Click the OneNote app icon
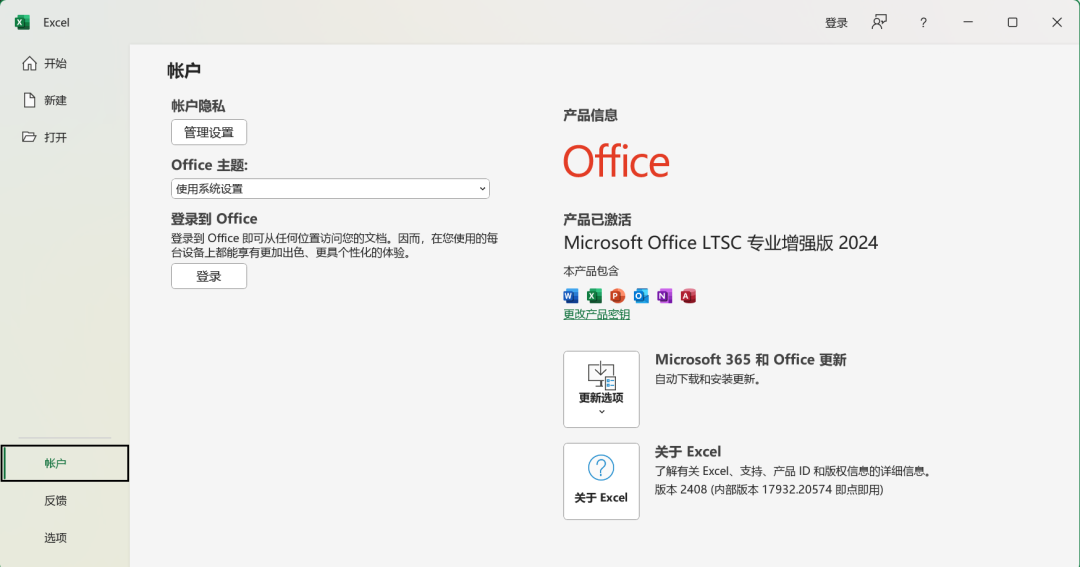1080x567 pixels. point(664,296)
